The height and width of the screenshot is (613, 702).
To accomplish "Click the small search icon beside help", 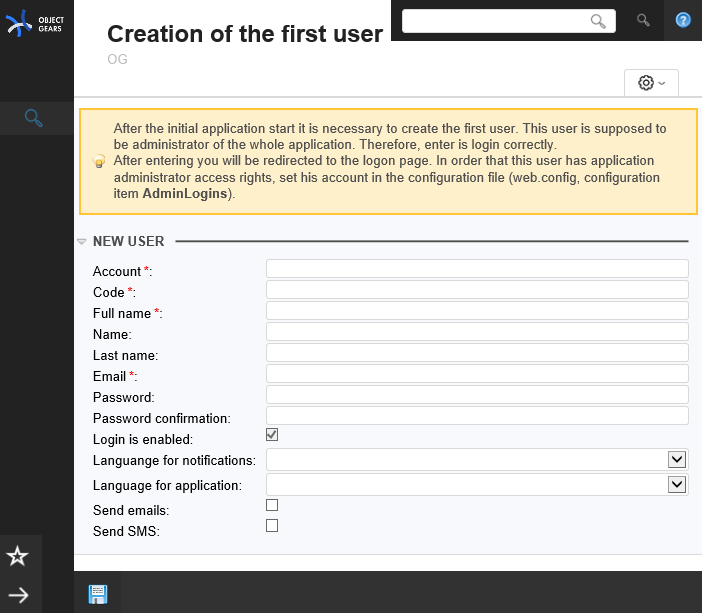I will (644, 20).
